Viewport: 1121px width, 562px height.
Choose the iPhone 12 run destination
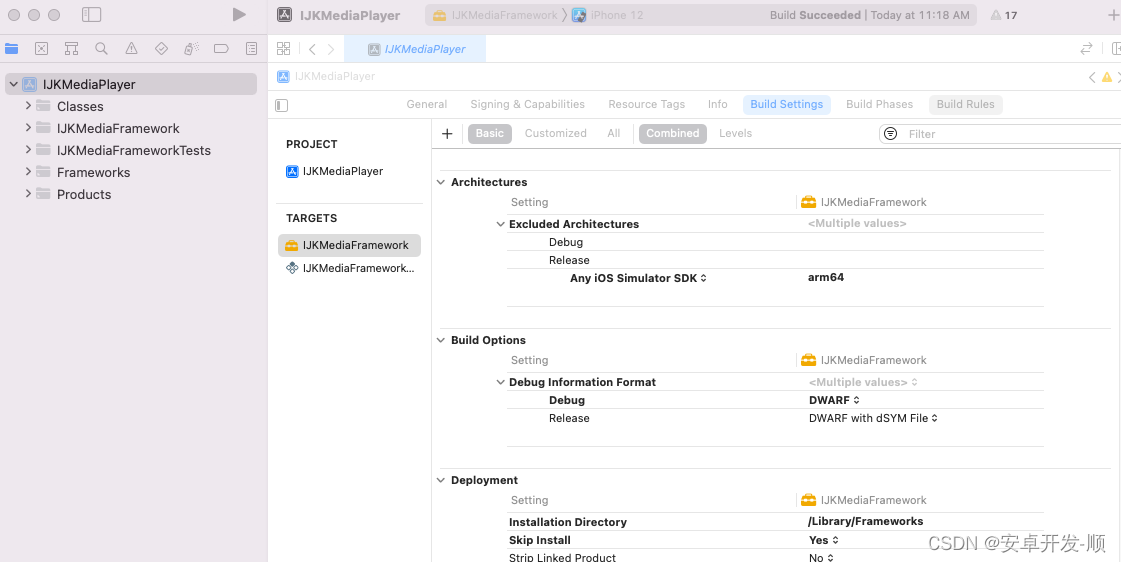click(x=608, y=15)
